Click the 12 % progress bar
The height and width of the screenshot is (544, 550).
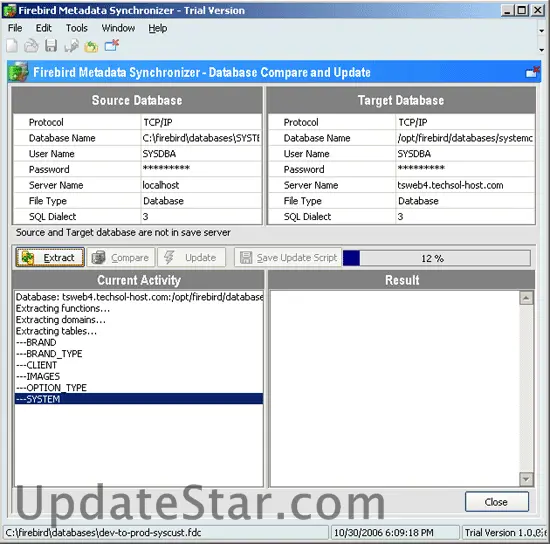(x=437, y=258)
